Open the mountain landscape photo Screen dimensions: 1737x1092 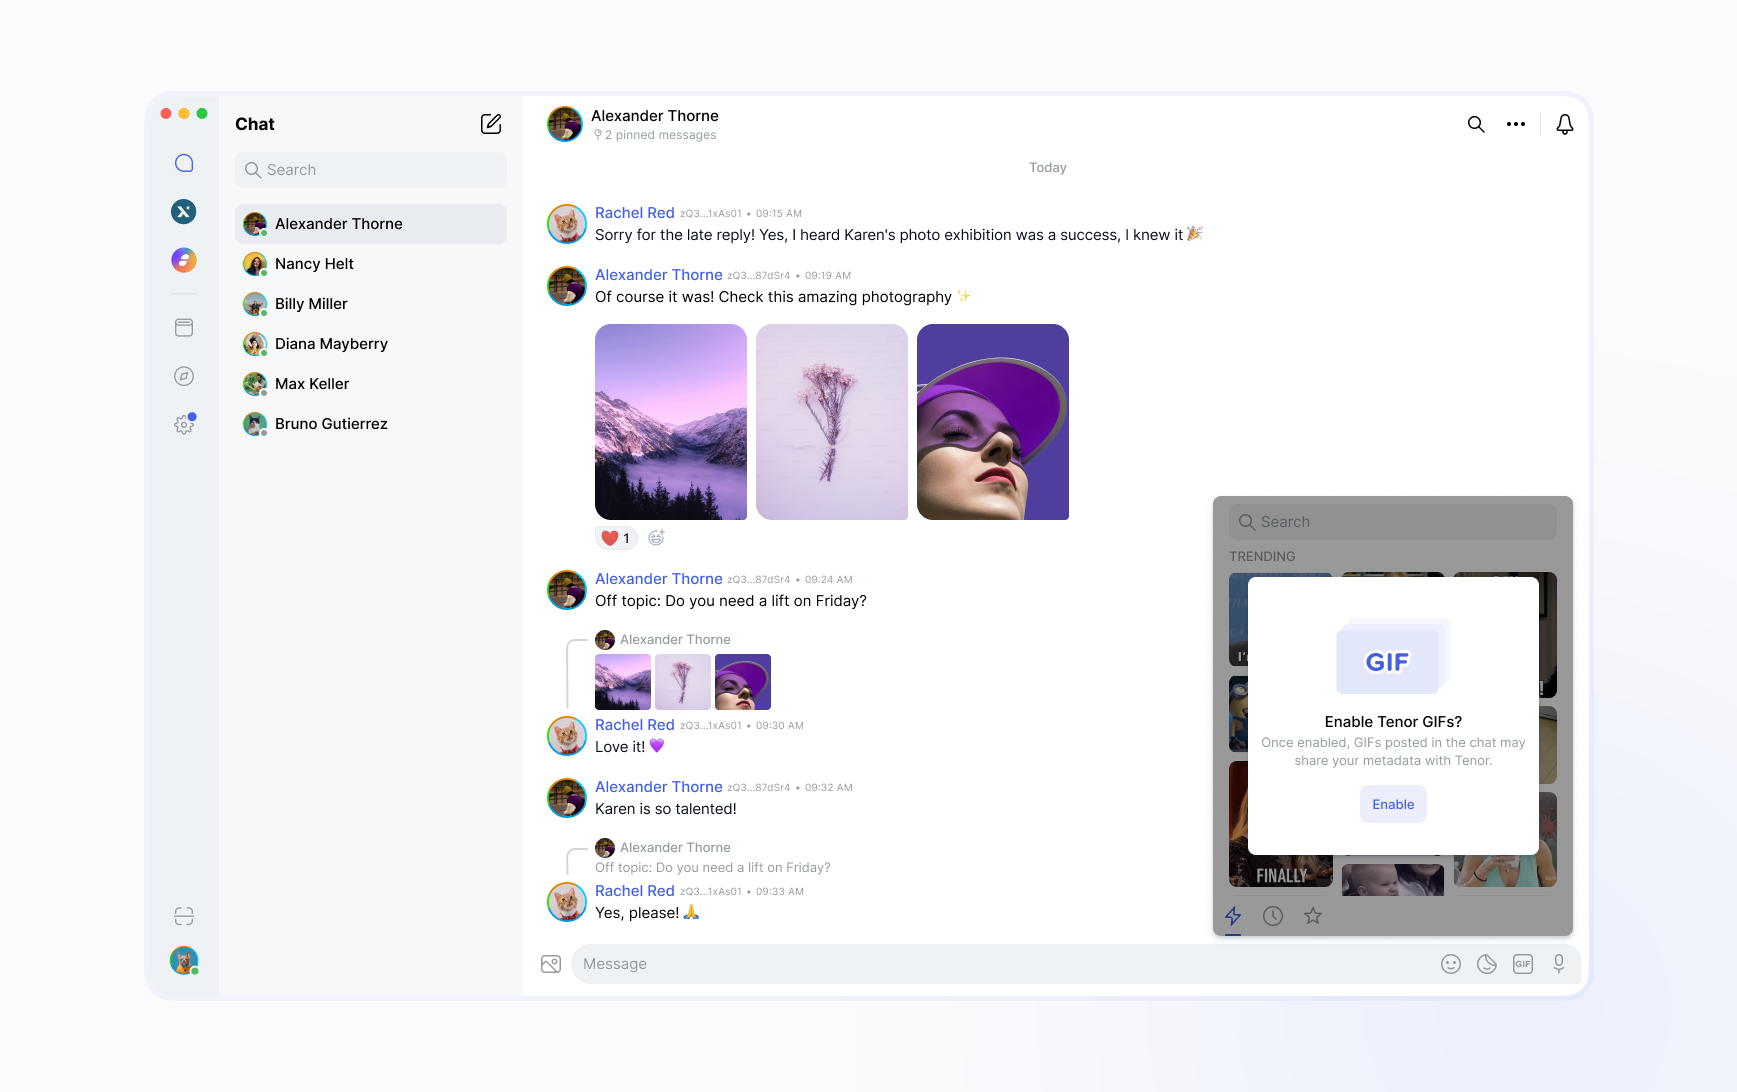tap(671, 422)
